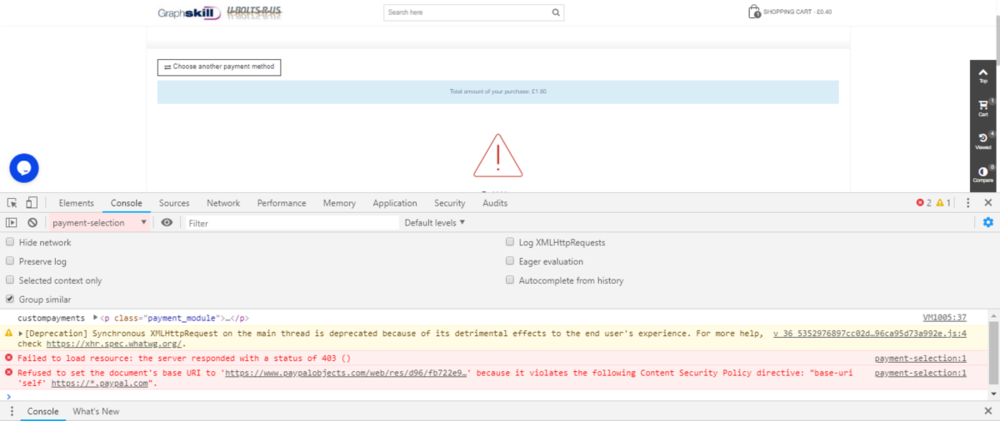Click the console Filter input field
Image resolution: width=1000 pixels, height=421 pixels.
pyautogui.click(x=290, y=223)
